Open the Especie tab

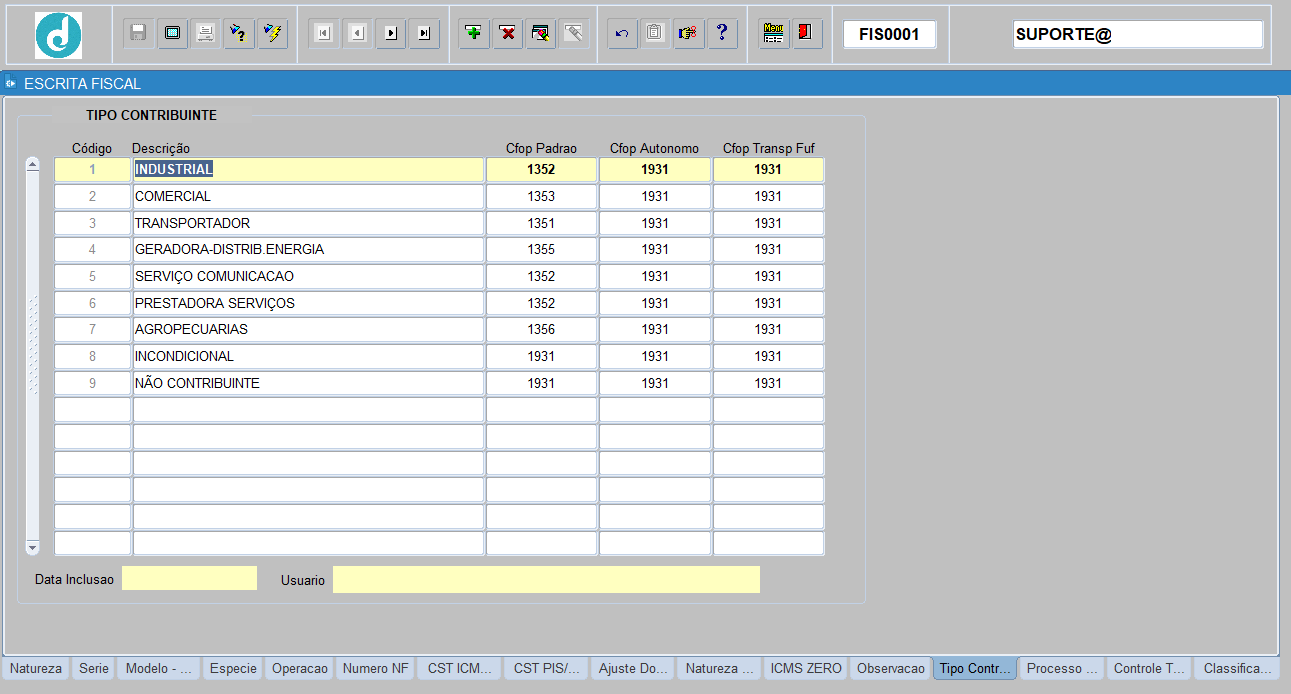click(x=233, y=669)
